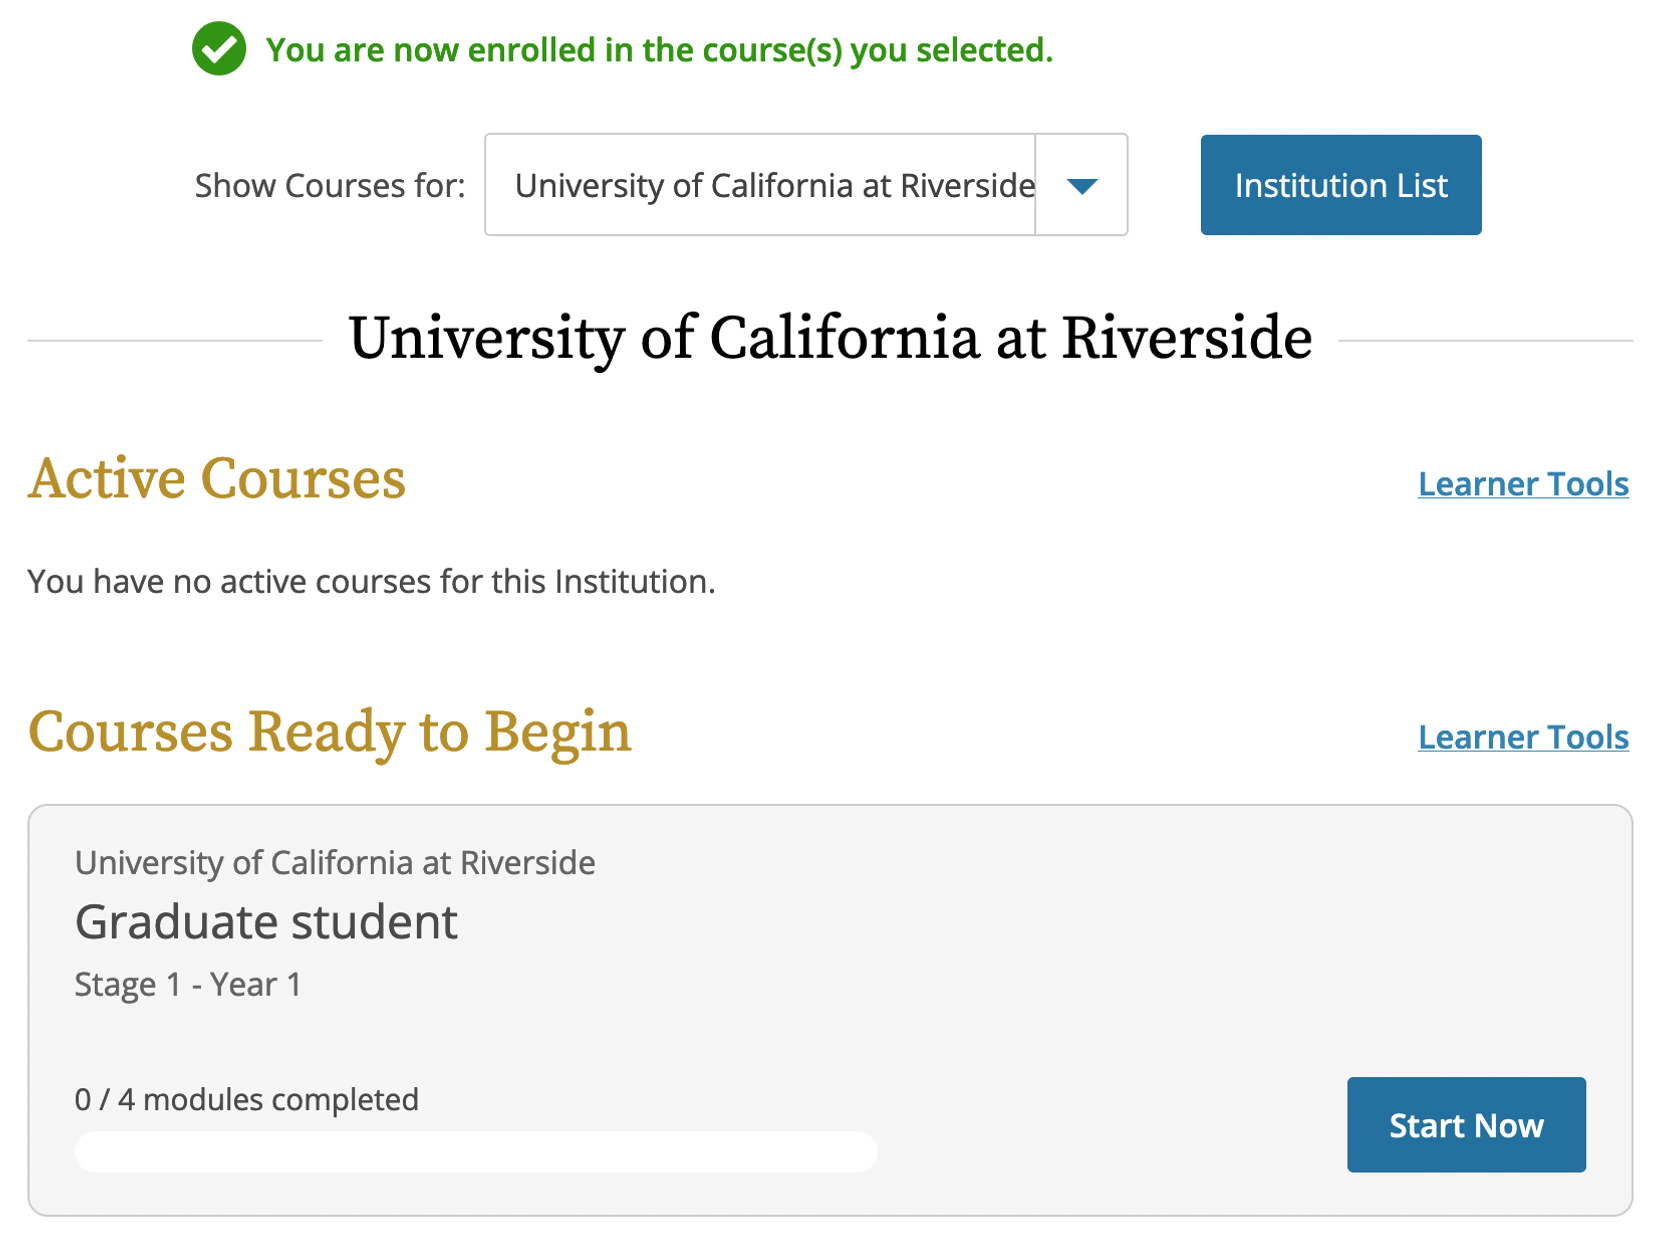Screen dimensions: 1664x1243
Task: Click the Active Courses heading
Action: (217, 479)
